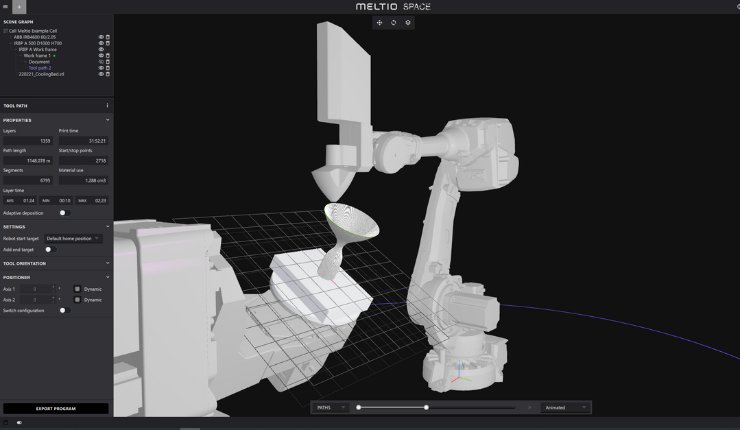Delete the 220221_CoolingBed.stl item
This screenshot has width=740, height=430.
pyautogui.click(x=108, y=74)
